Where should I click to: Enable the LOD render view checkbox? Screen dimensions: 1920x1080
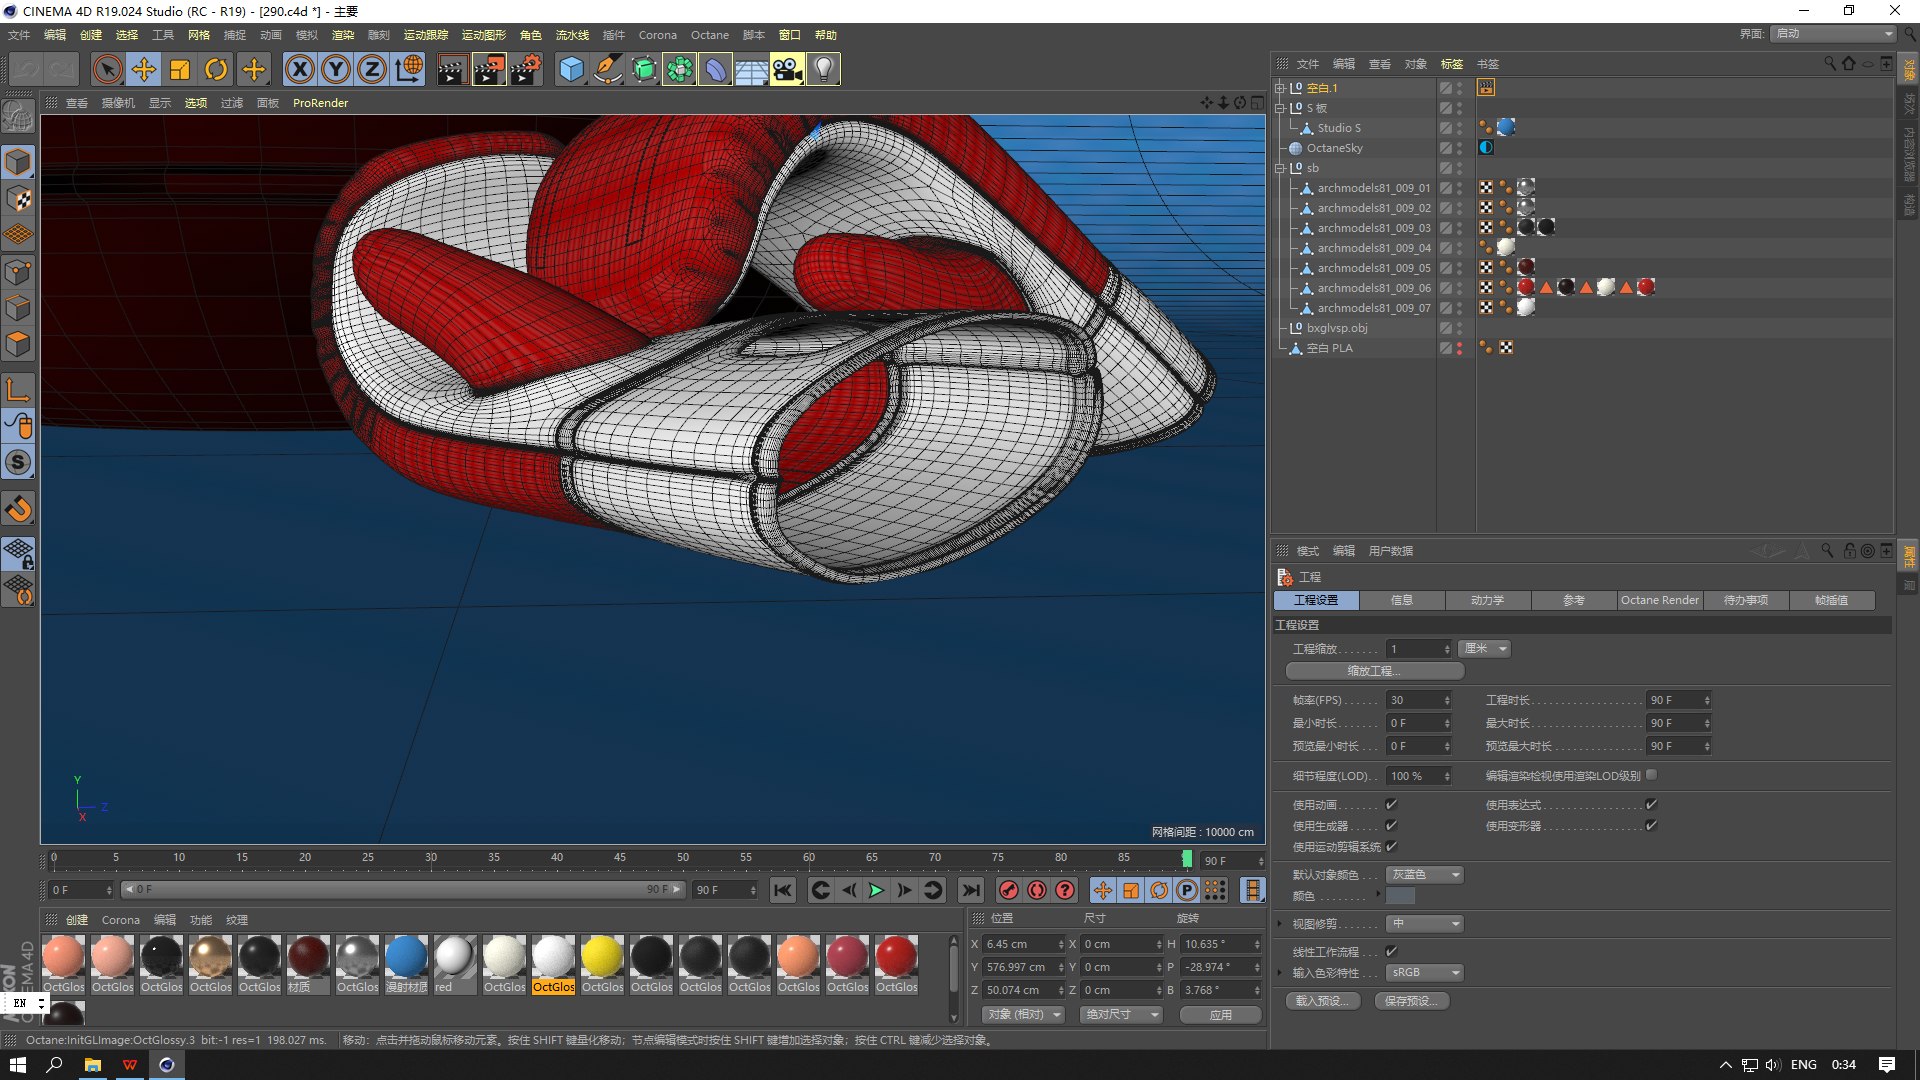(x=1651, y=775)
